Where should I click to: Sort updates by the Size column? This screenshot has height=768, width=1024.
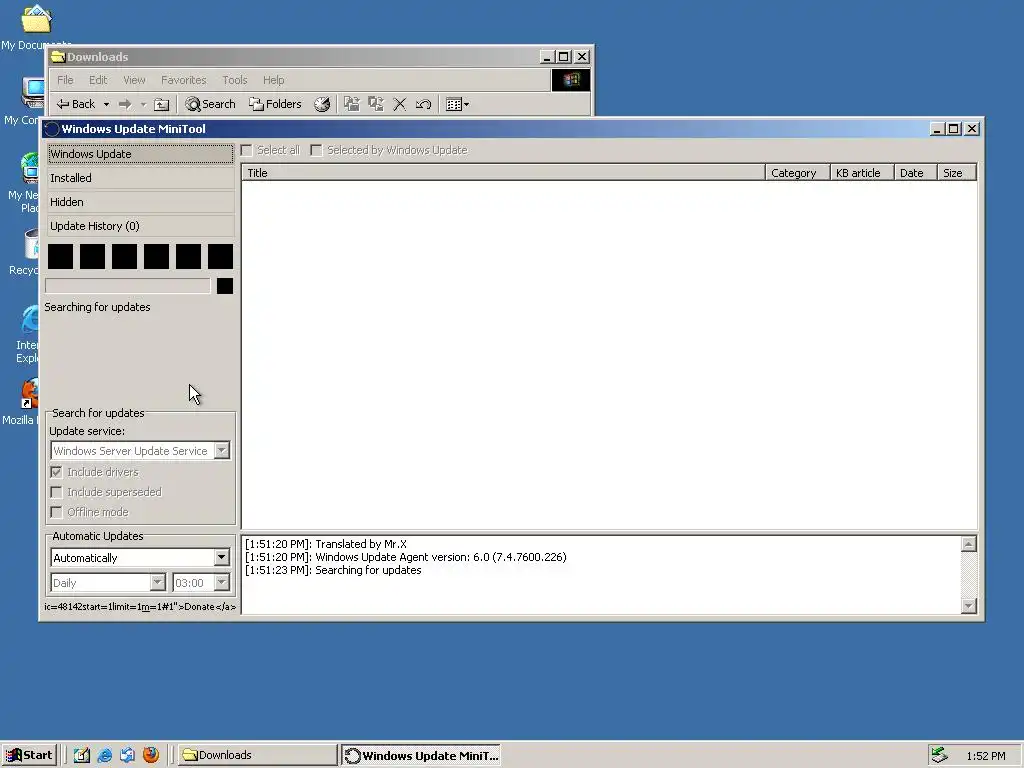(x=957, y=173)
